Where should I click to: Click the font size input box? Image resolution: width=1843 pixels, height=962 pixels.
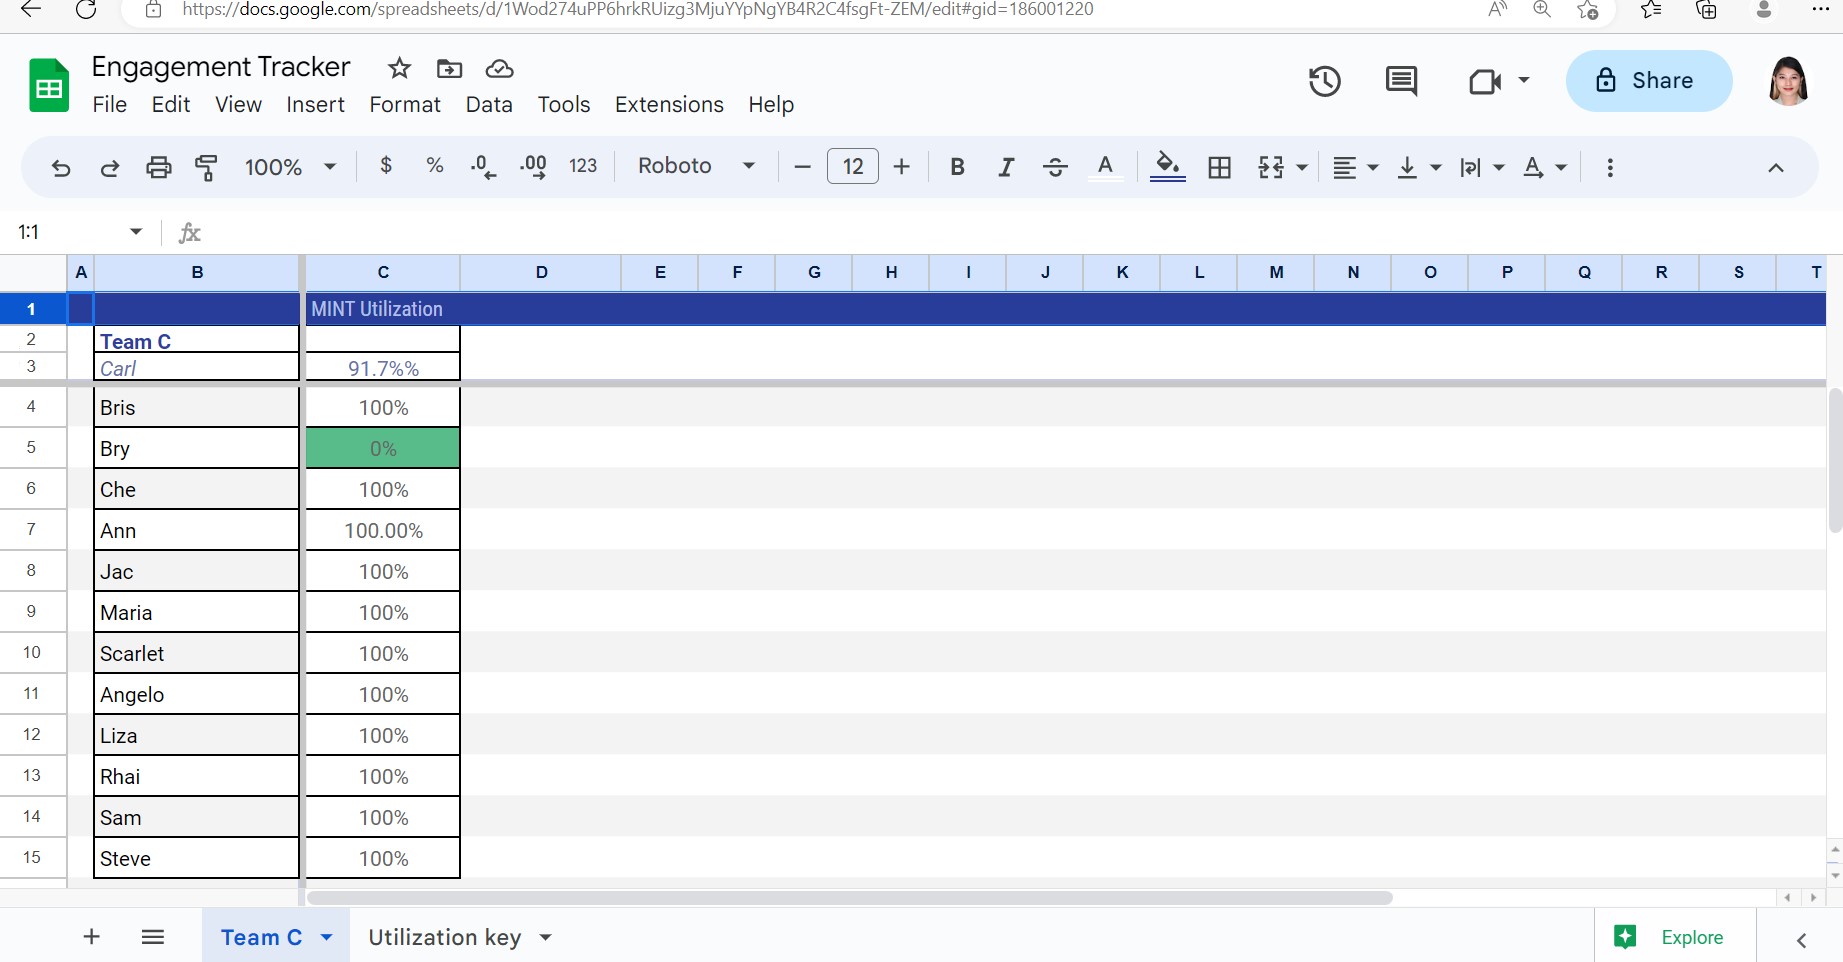[853, 166]
